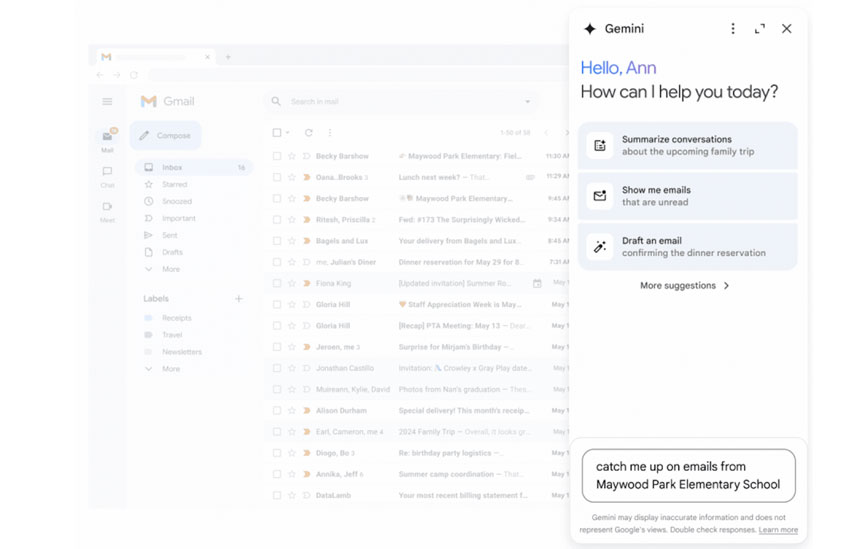
Task: Close the Gemini side panel
Action: pos(787,29)
